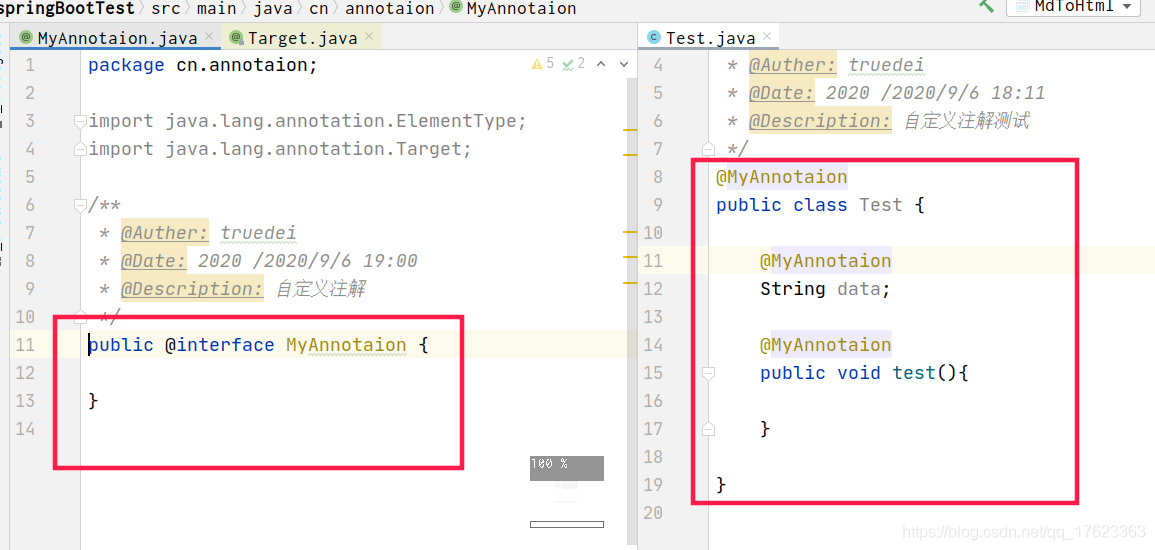Viewport: 1155px width, 550px height.
Task: Close the MyAnnotaion.java tab
Action: coord(209,36)
